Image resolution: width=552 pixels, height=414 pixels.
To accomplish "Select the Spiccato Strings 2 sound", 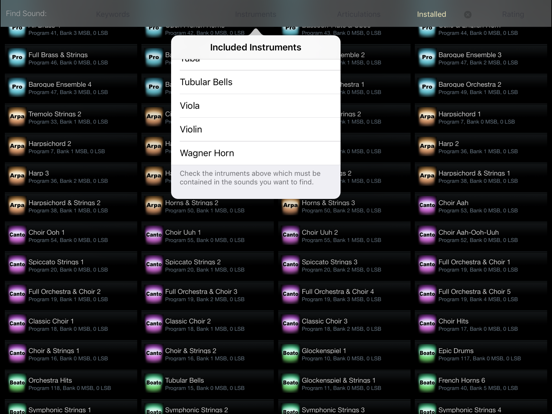I will tap(207, 265).
